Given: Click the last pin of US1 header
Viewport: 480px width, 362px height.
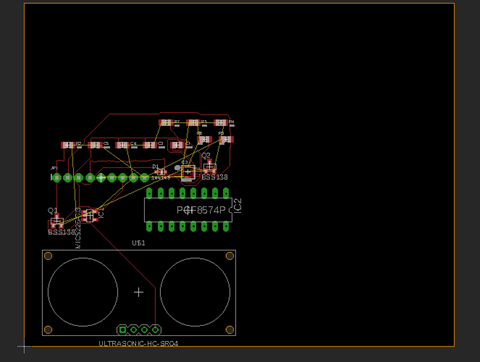Looking at the screenshot, I should click(x=155, y=330).
